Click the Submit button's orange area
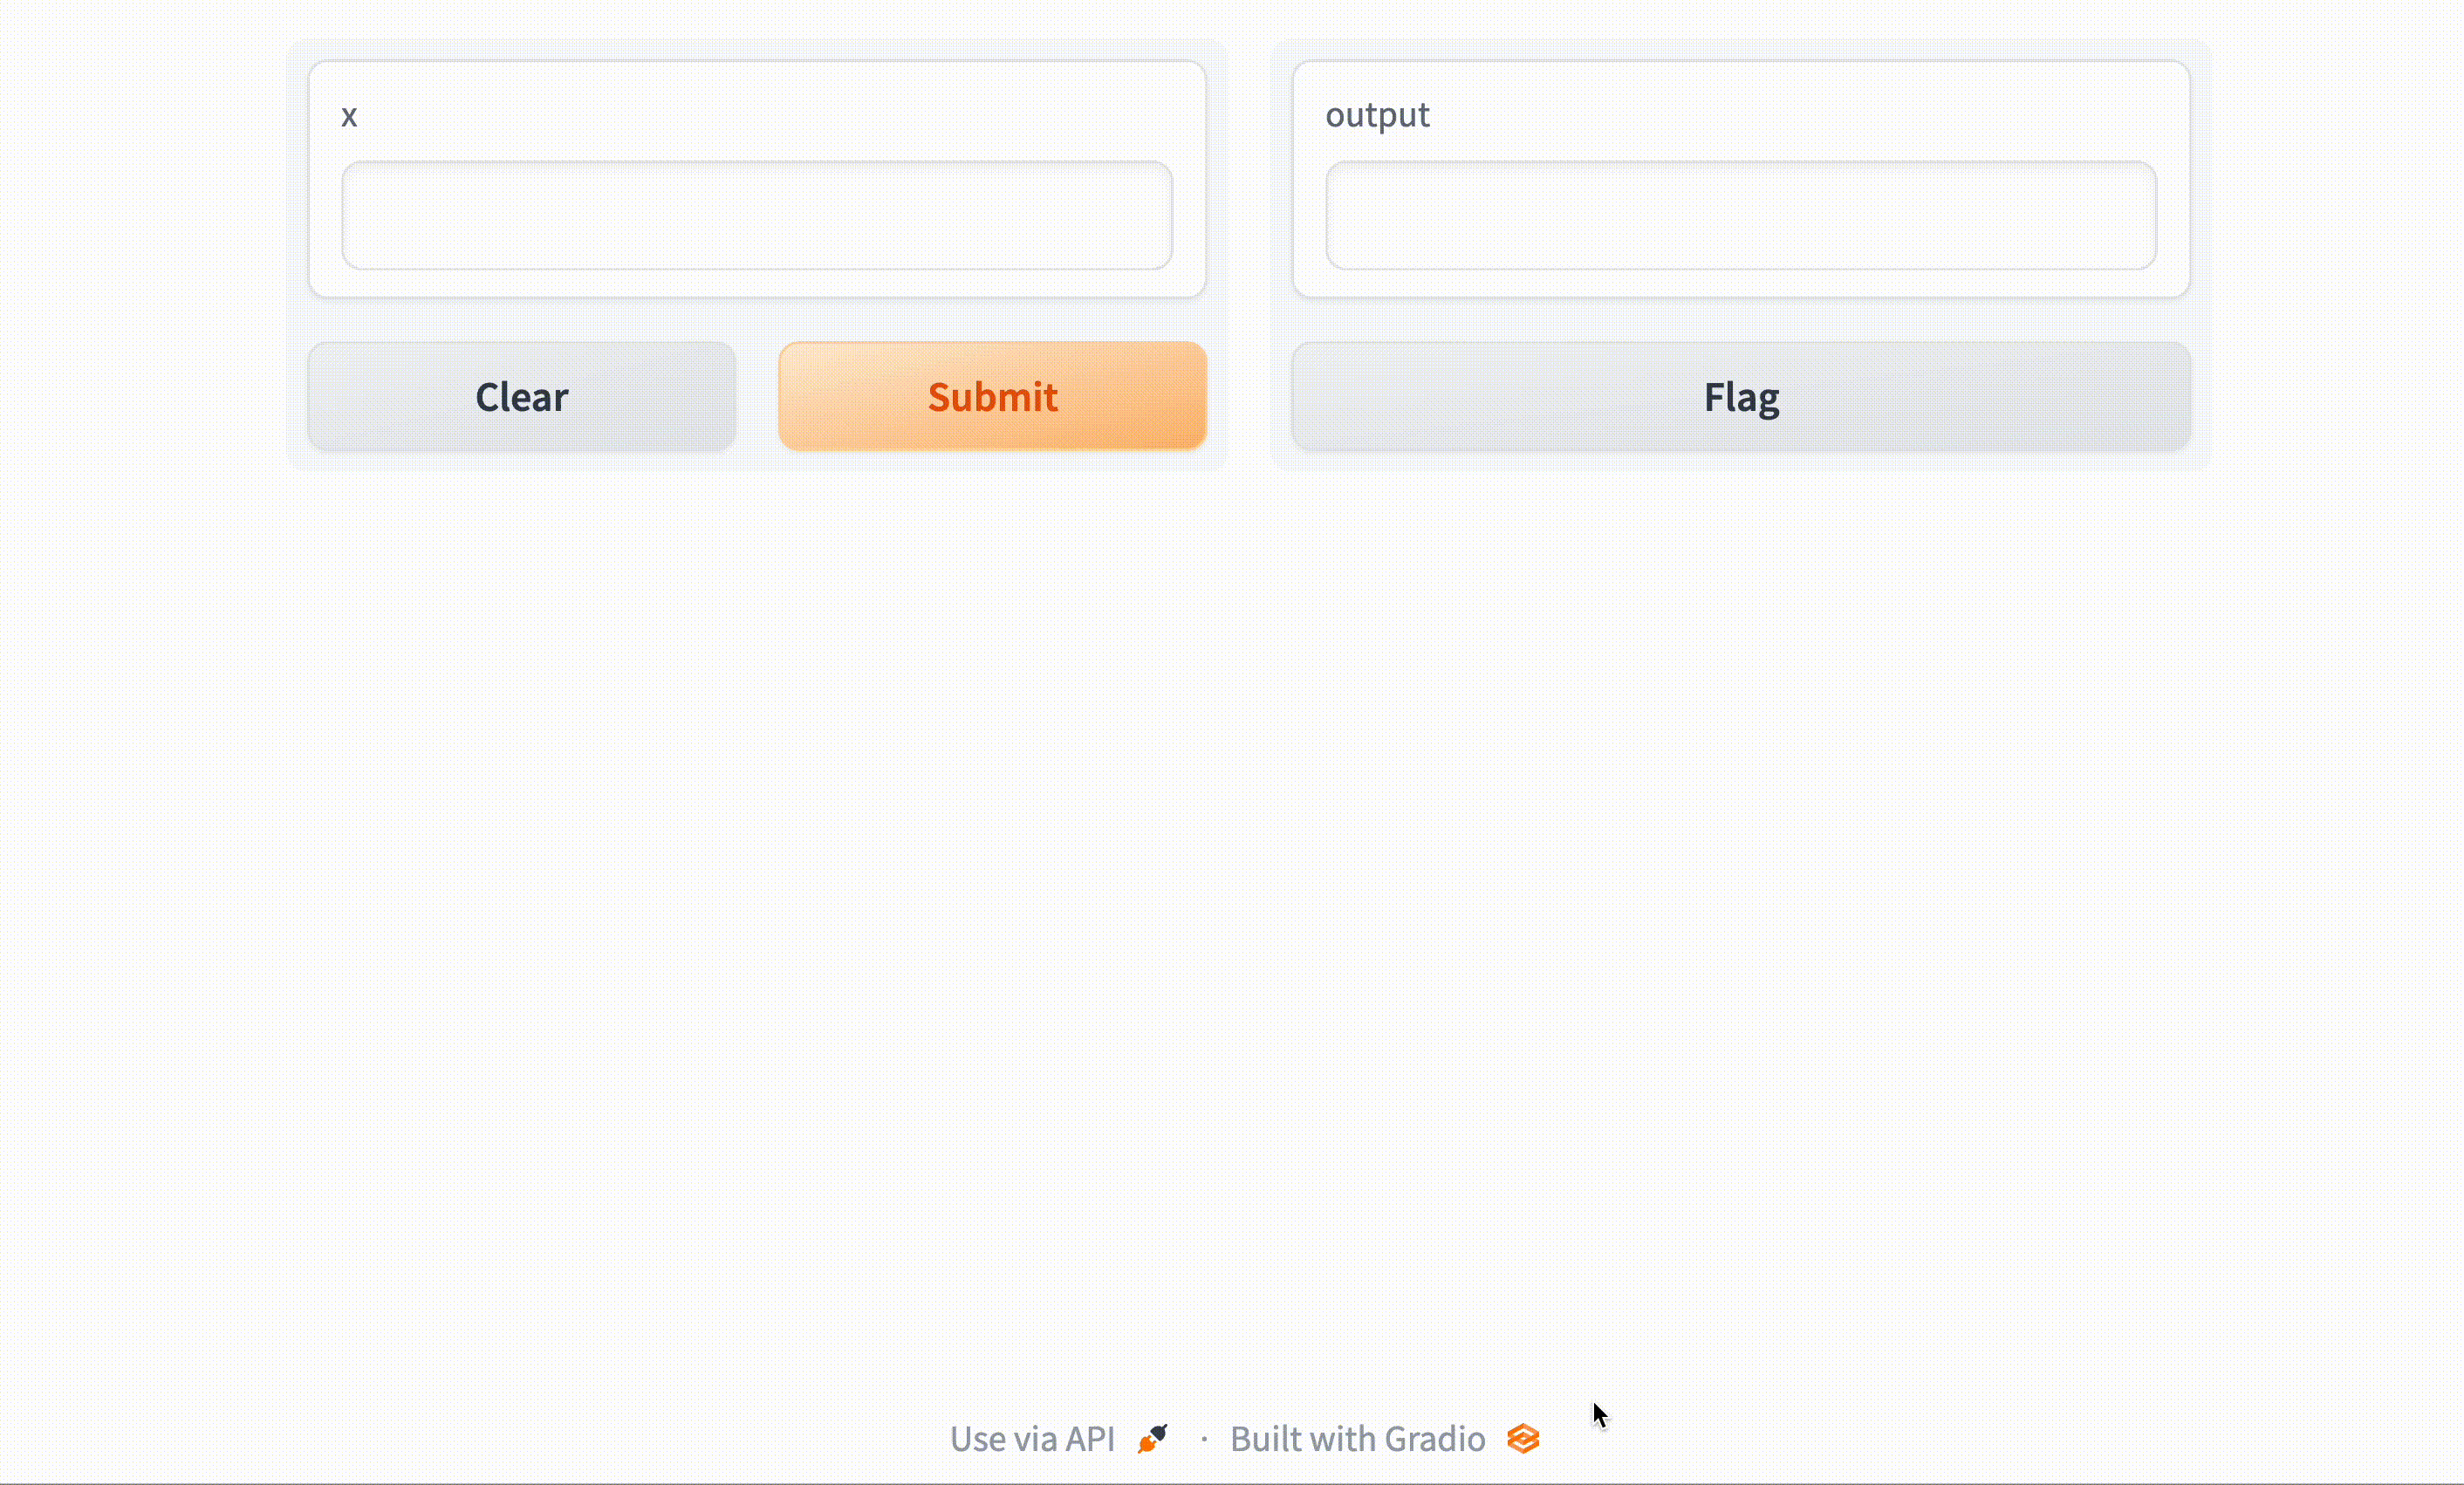 [992, 396]
